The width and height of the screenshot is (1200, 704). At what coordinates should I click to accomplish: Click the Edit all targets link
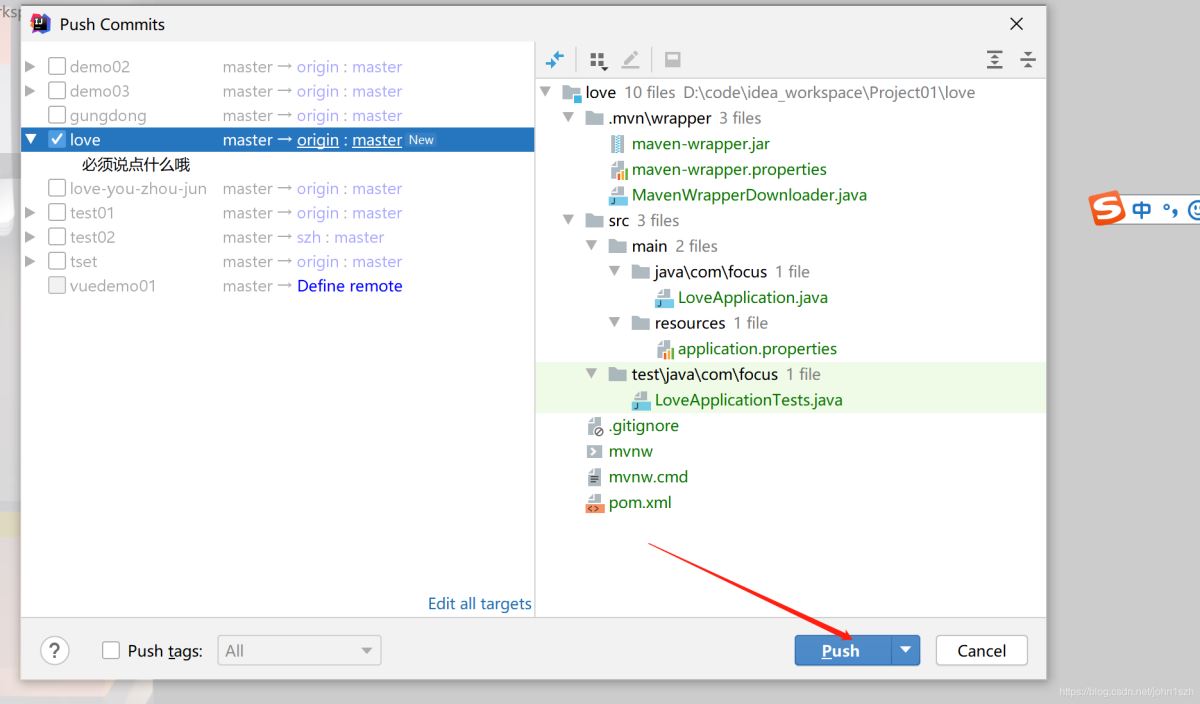coord(479,604)
